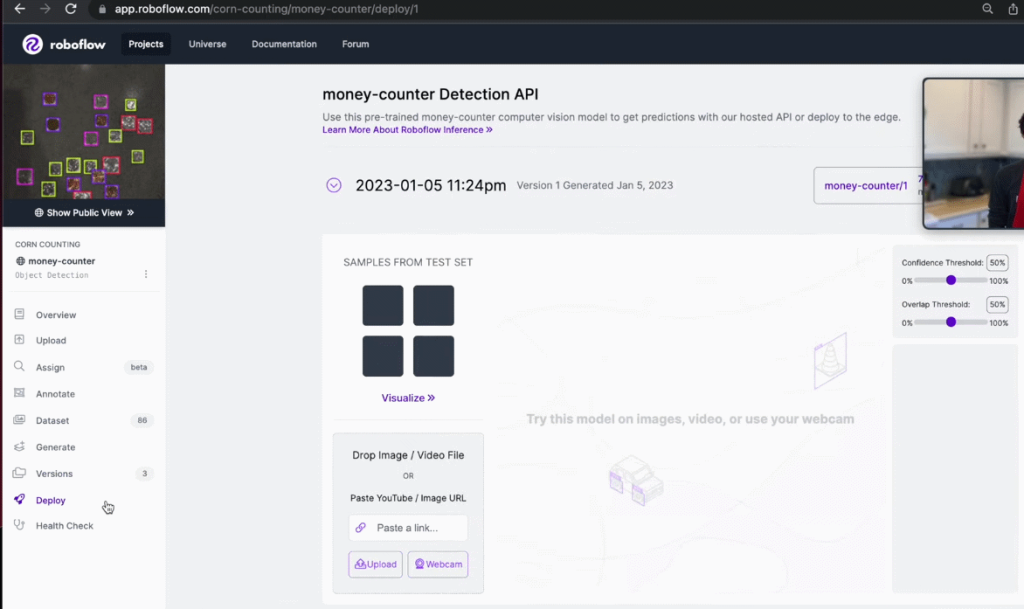Click the browser zoom magnifier icon

[987, 9]
